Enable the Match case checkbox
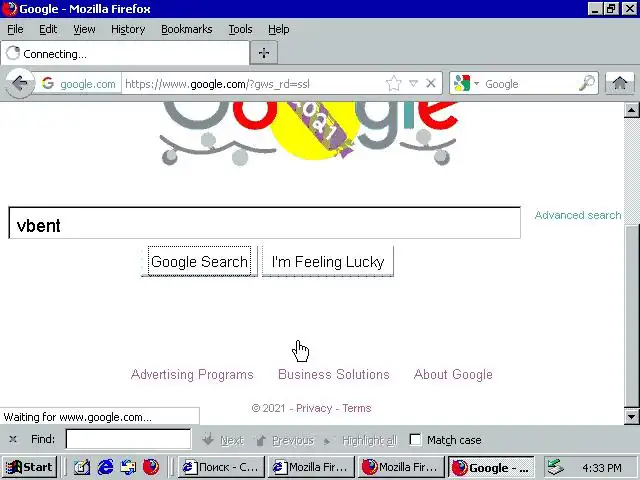This screenshot has width=640, height=480. pos(415,440)
